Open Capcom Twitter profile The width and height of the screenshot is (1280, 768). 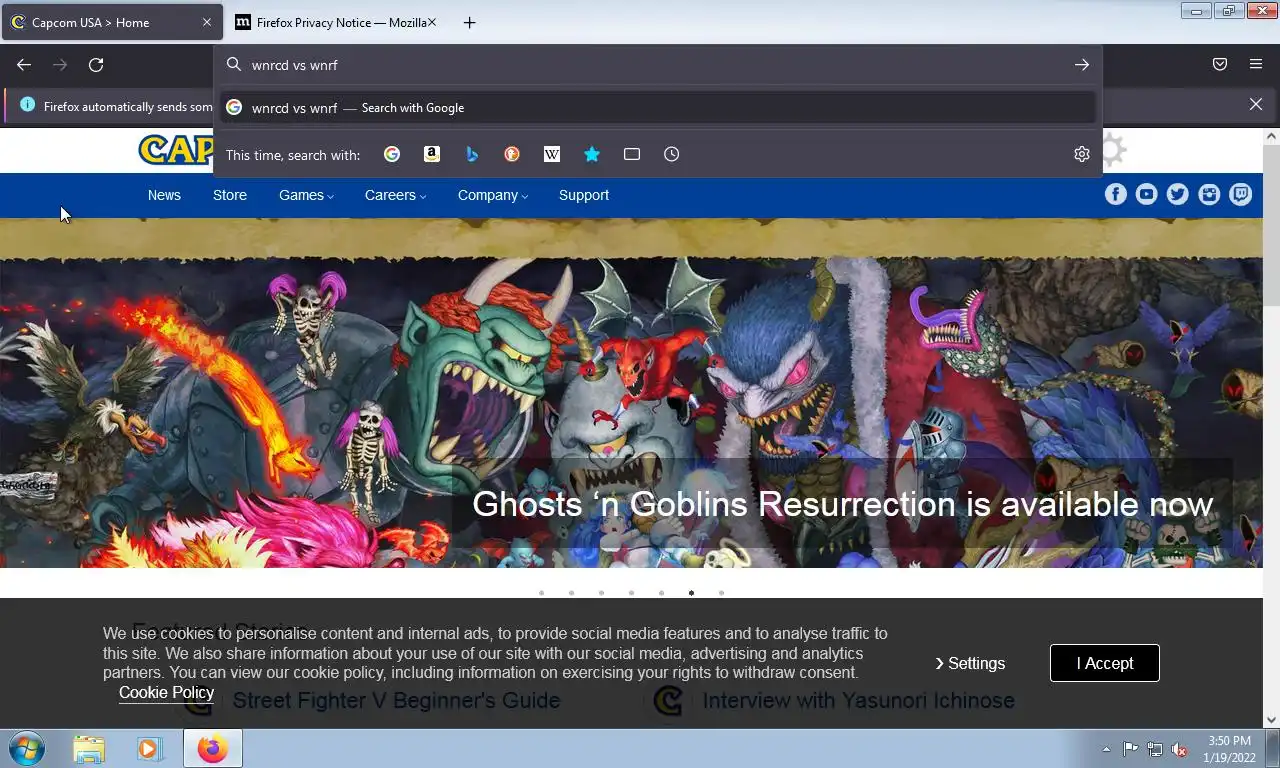tap(1178, 195)
